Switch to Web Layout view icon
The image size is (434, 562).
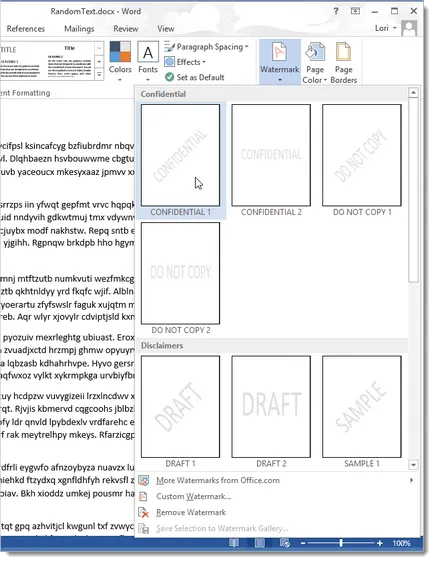click(285, 543)
